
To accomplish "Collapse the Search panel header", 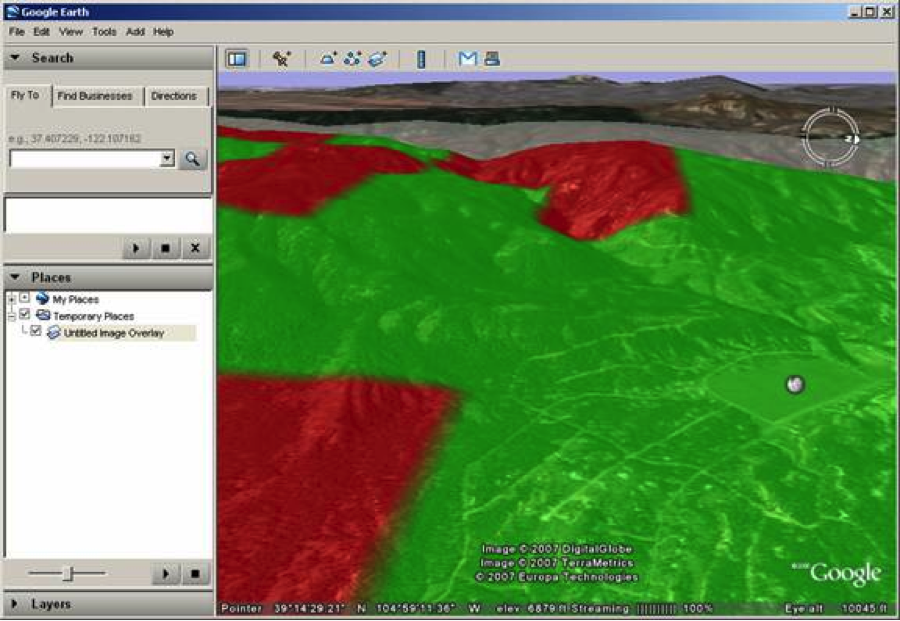I will click(16, 58).
